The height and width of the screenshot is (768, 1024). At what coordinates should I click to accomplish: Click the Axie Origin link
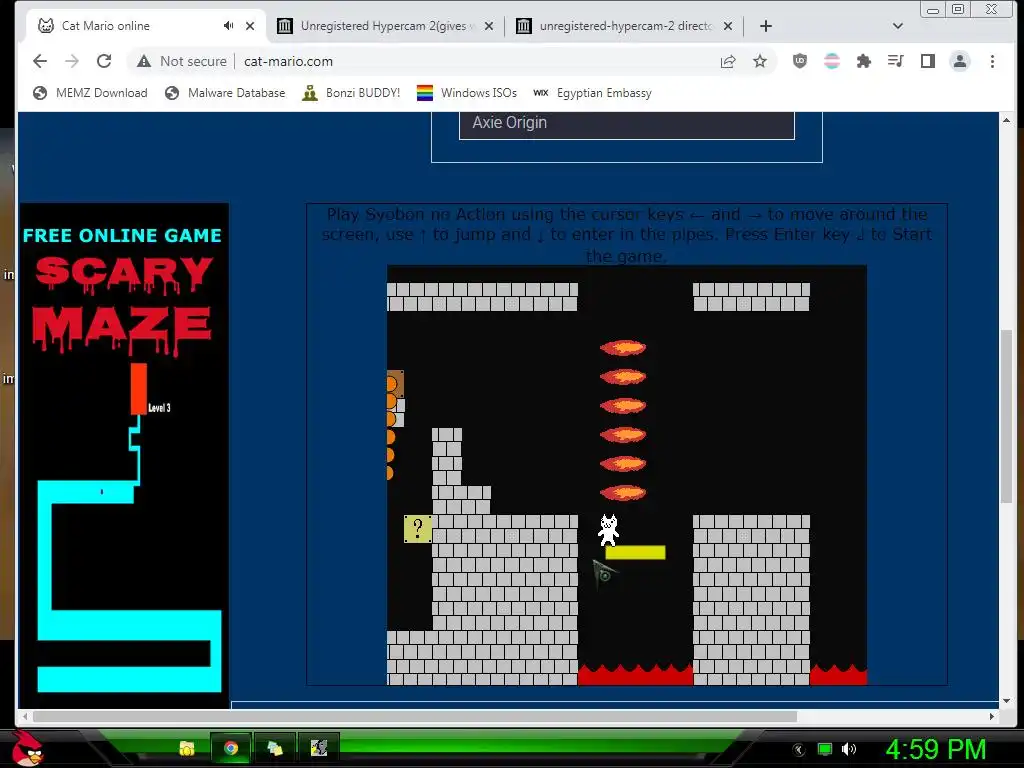point(509,123)
